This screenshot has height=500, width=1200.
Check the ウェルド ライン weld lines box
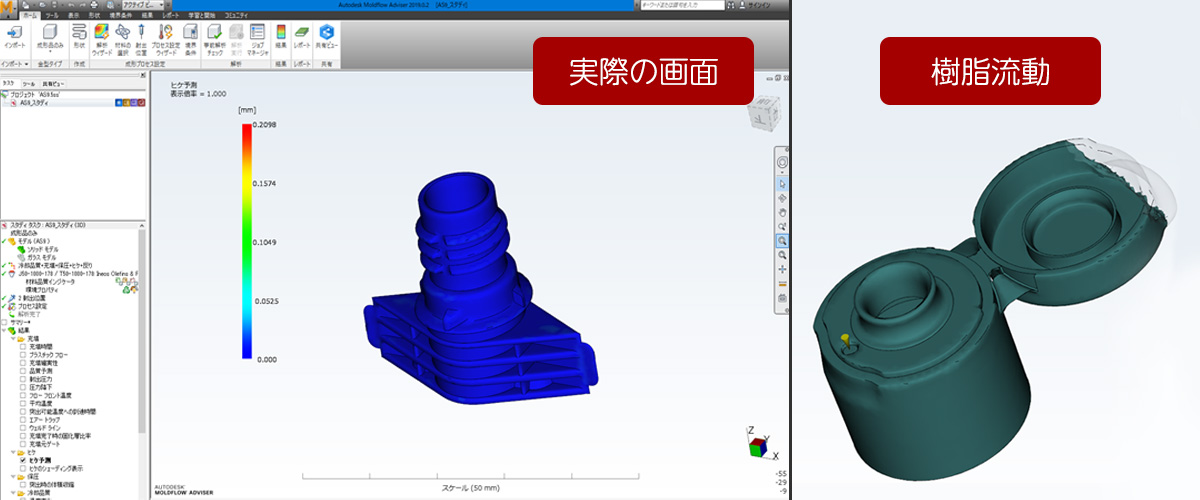(23, 427)
